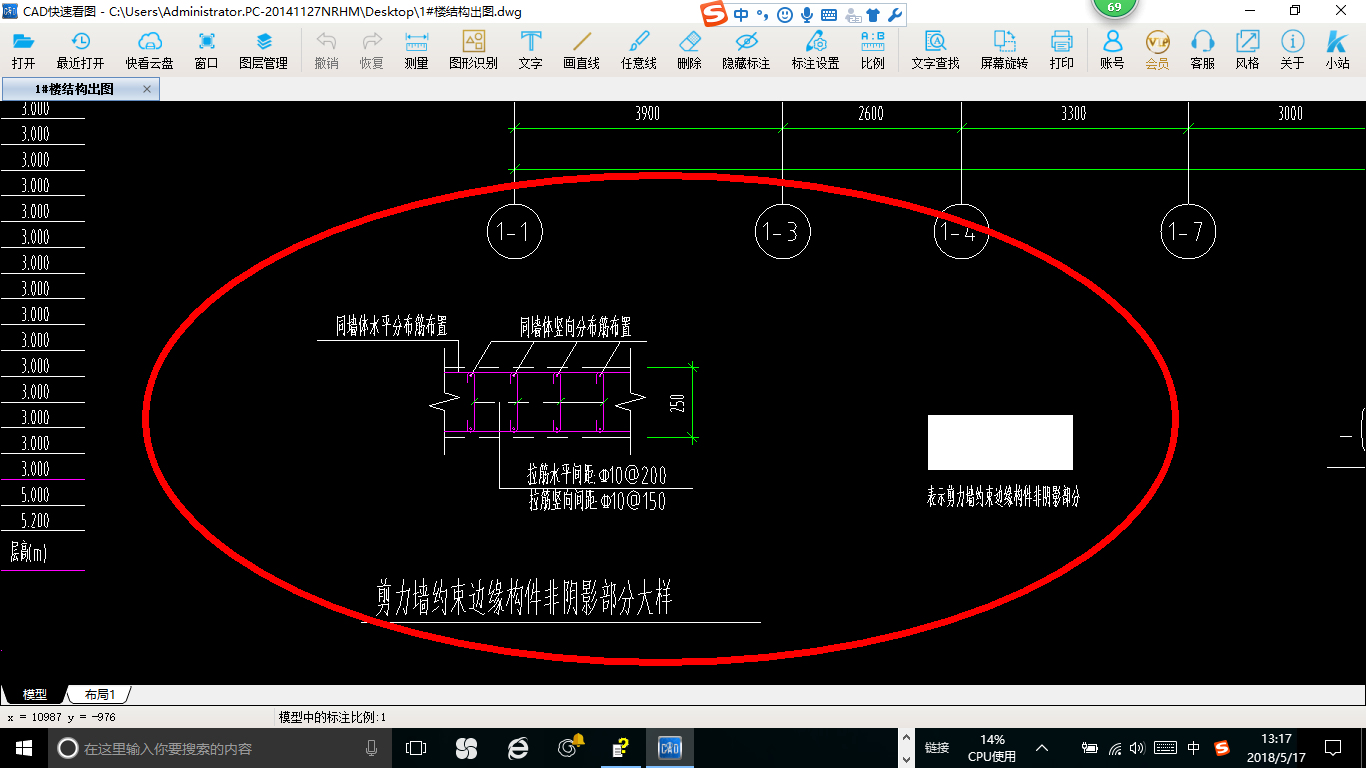1366x768 pixels.
Task: Start Sogou voice input microphone
Action: [x=806, y=14]
